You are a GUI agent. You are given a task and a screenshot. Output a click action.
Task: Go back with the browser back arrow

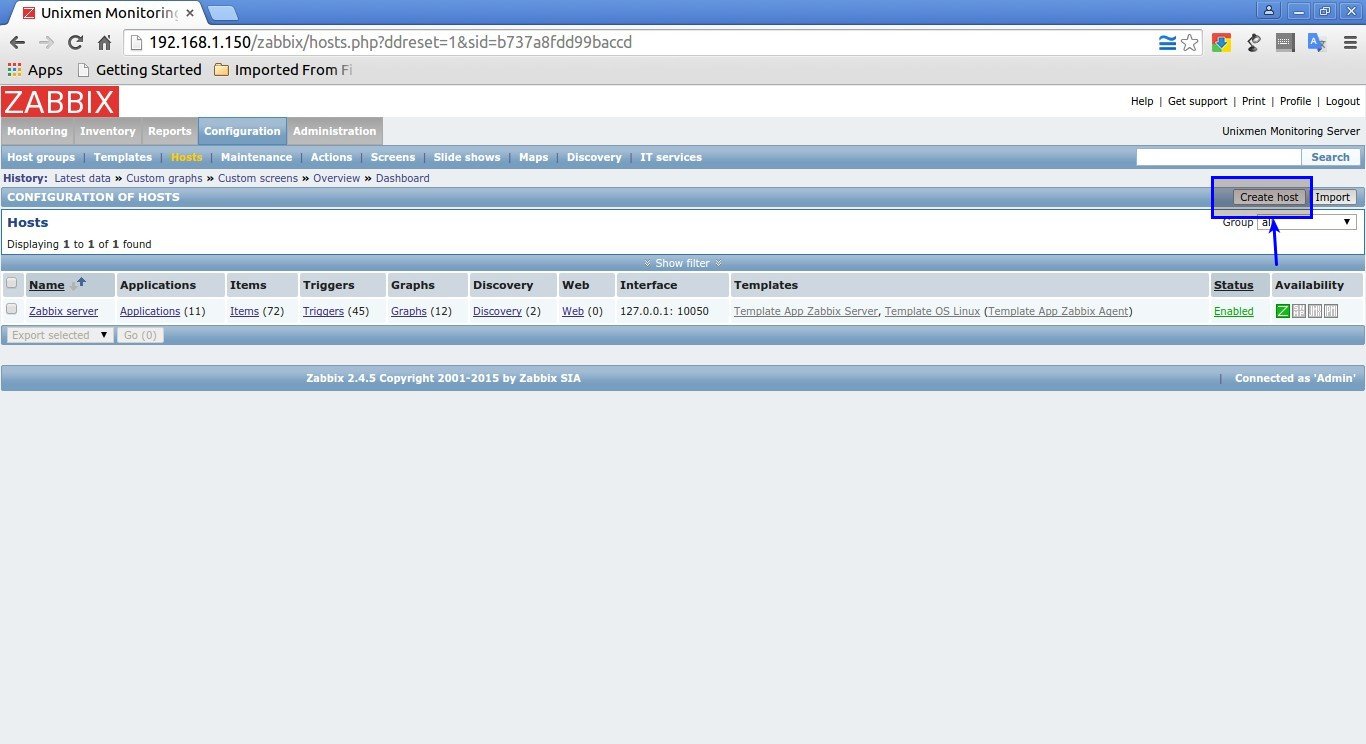pyautogui.click(x=17, y=43)
